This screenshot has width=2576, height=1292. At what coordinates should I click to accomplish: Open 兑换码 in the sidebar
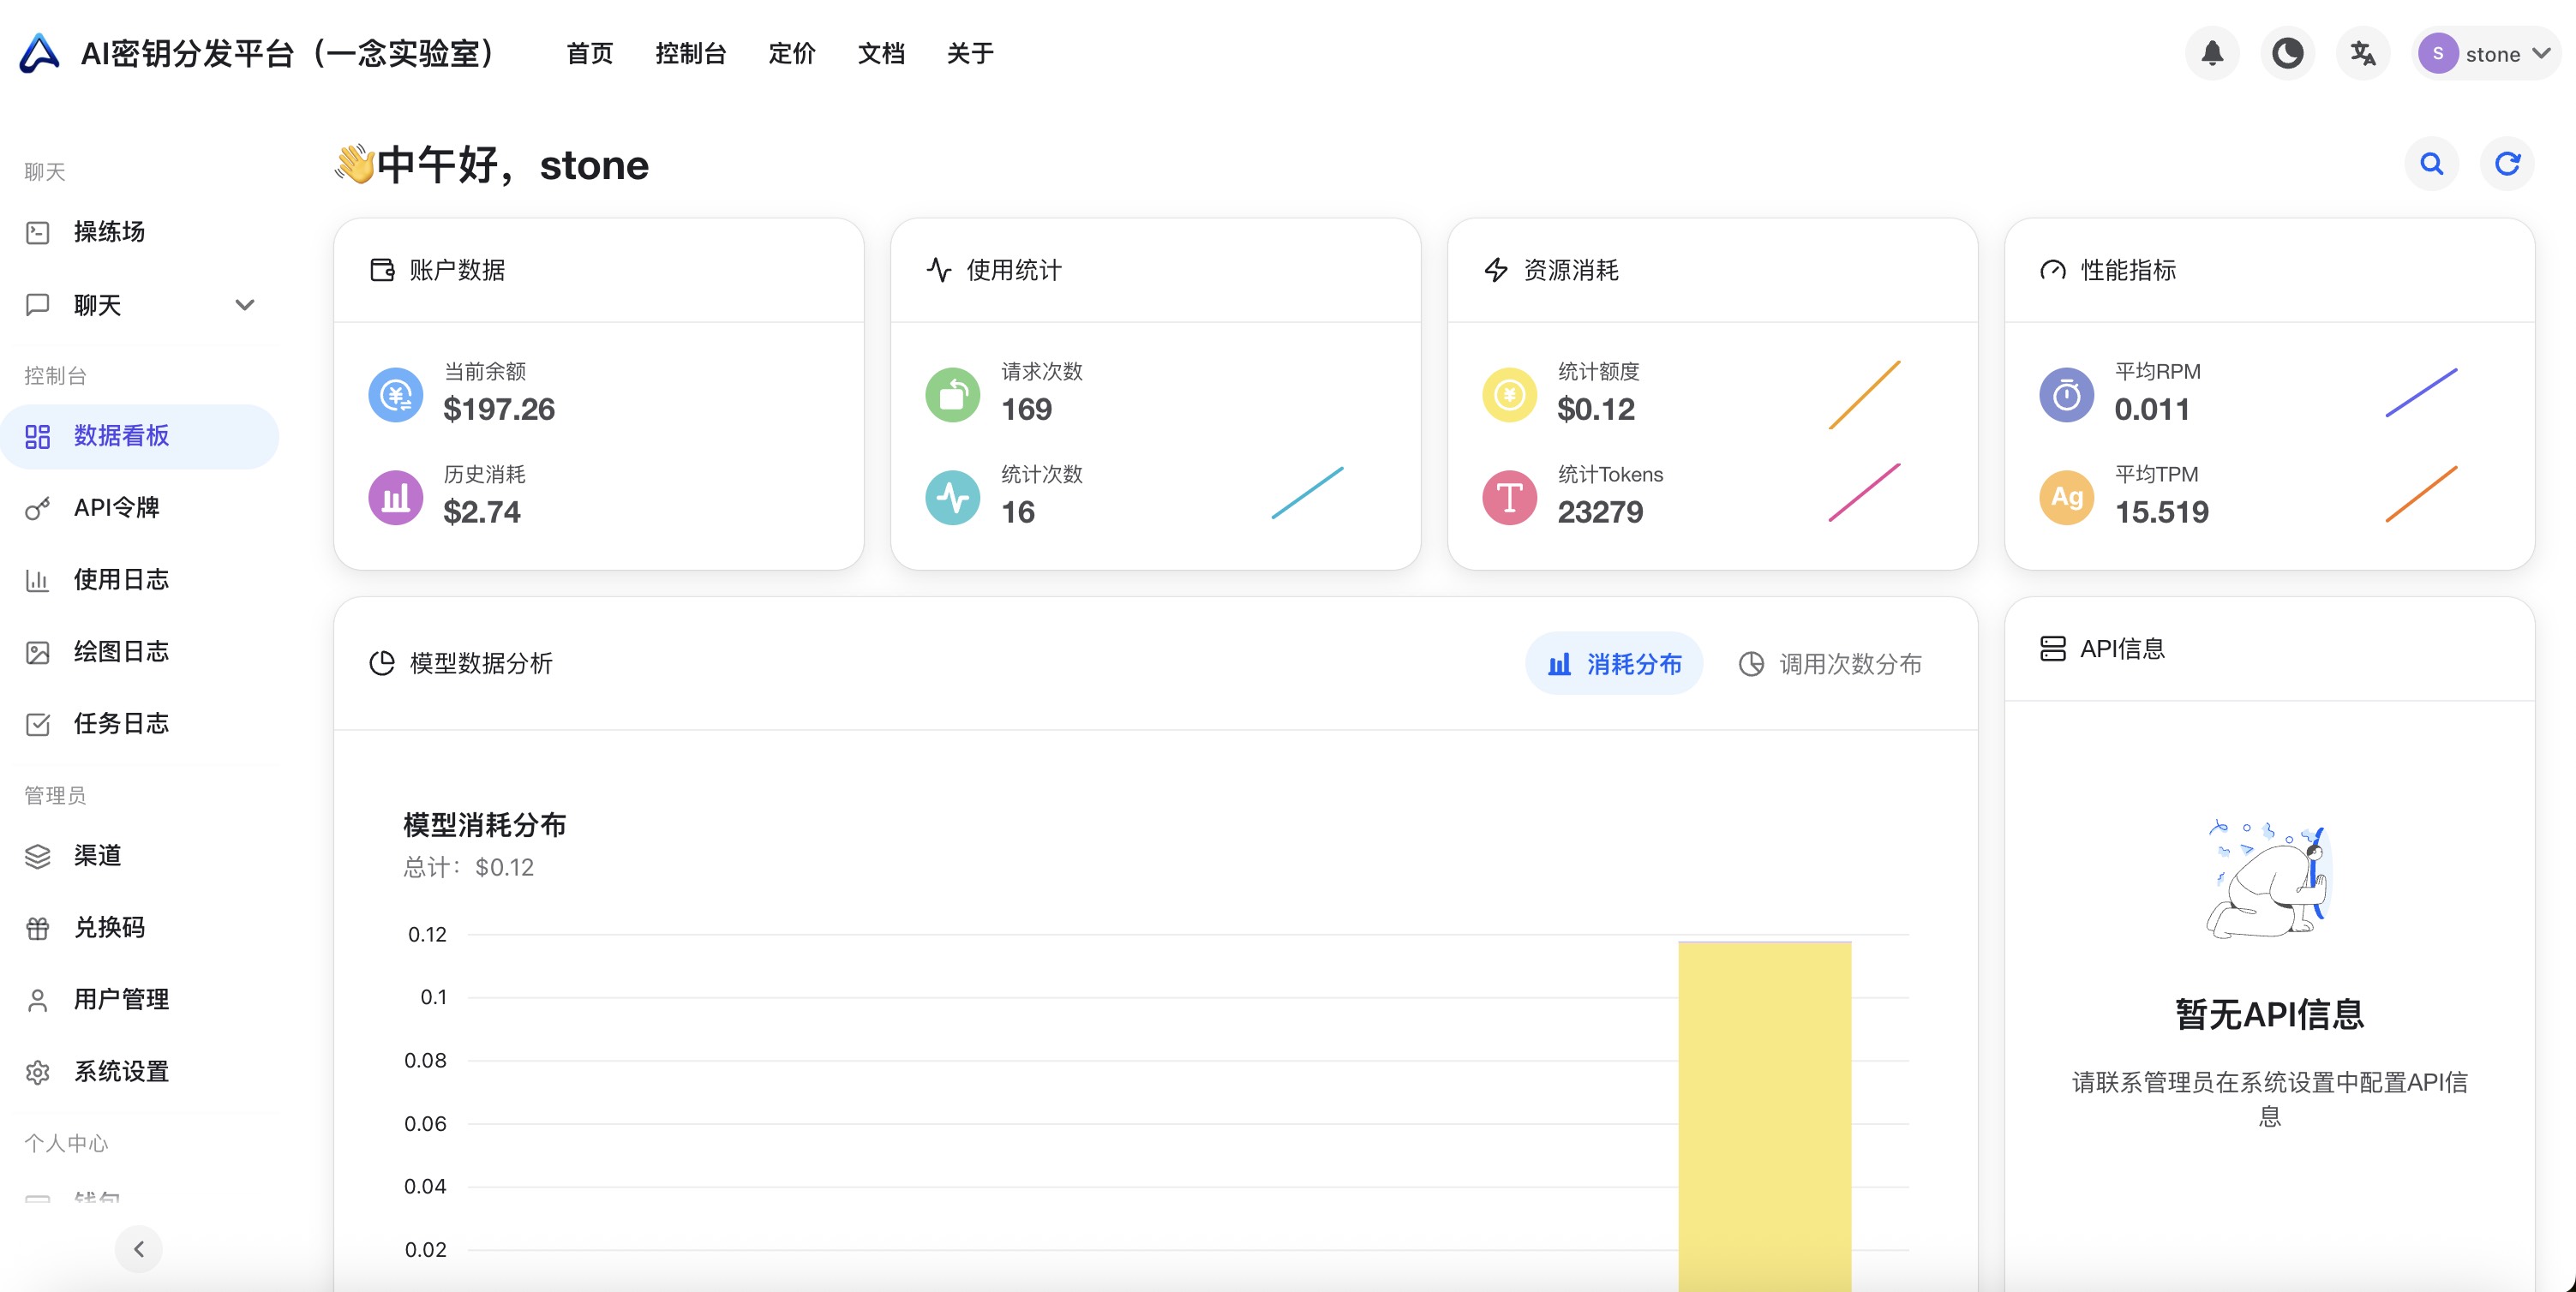pos(140,928)
